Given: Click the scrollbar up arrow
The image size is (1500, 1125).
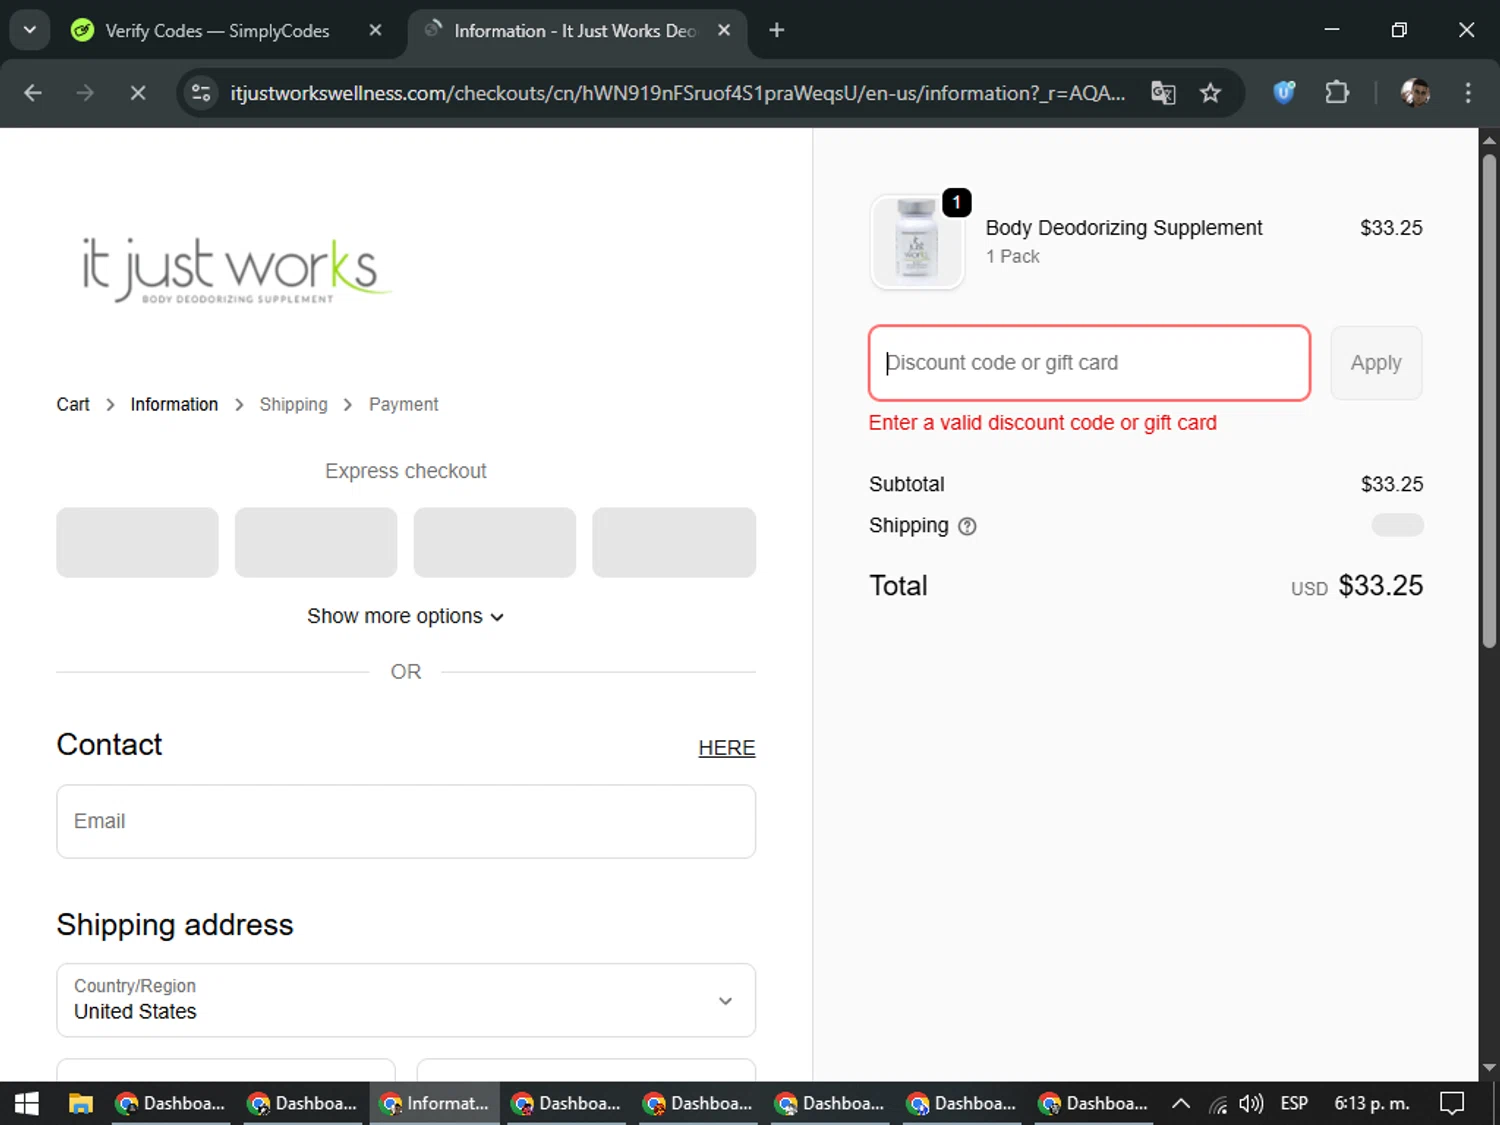Looking at the screenshot, I should [1489, 139].
